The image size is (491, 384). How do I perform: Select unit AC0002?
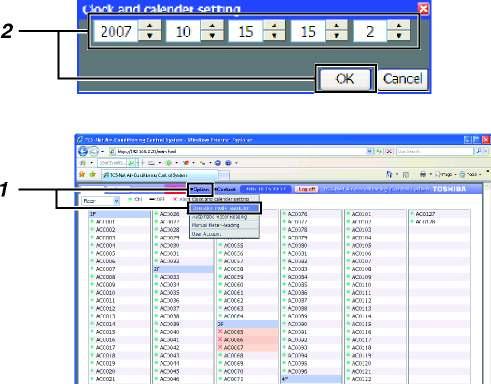(x=106, y=230)
